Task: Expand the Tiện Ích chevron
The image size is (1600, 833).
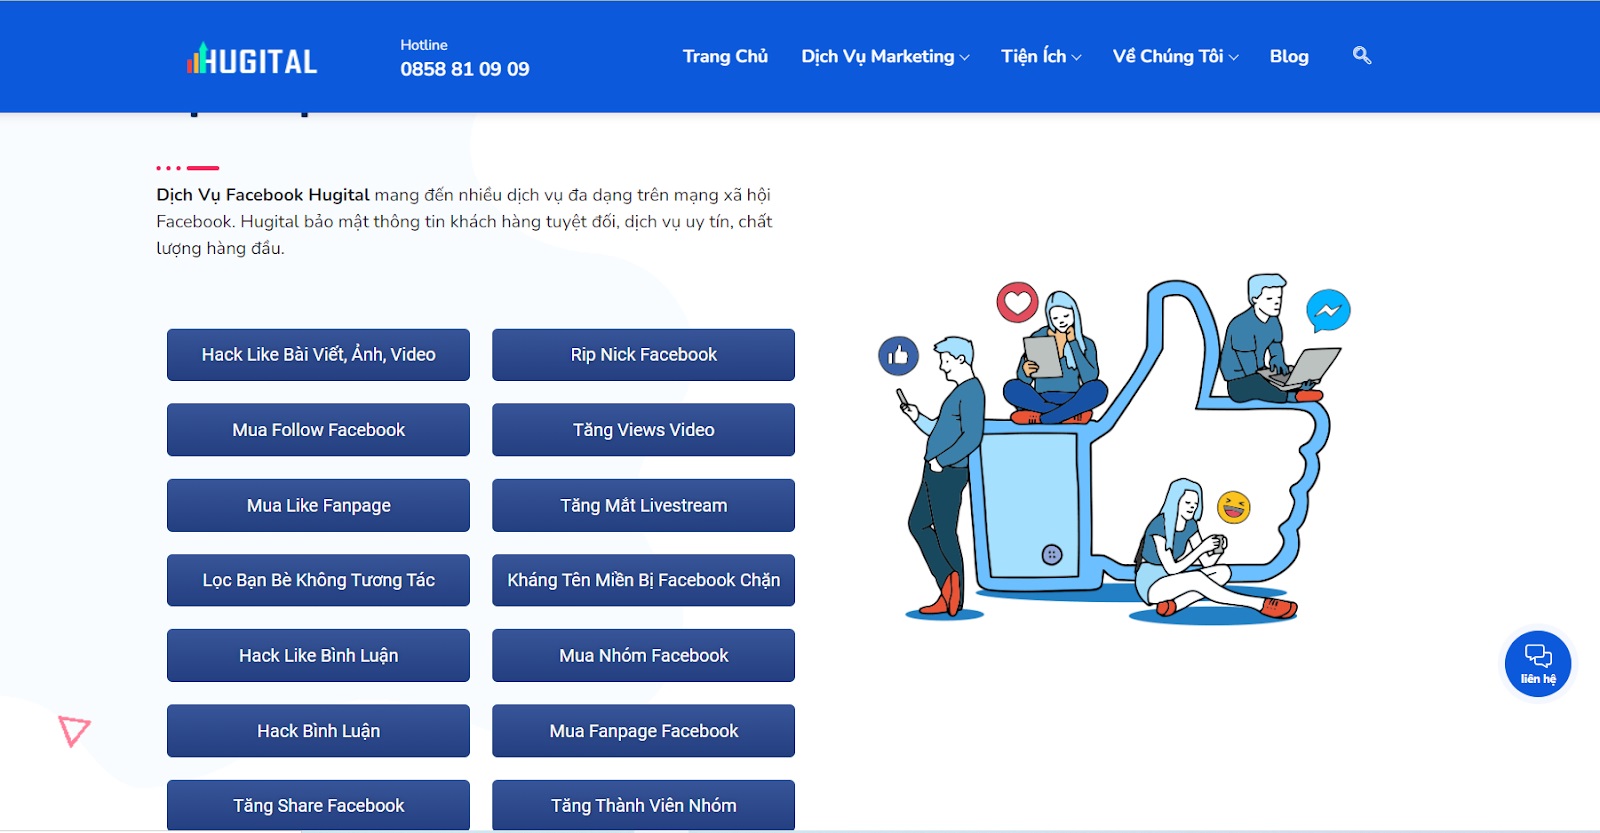Action: pyautogui.click(x=1077, y=58)
